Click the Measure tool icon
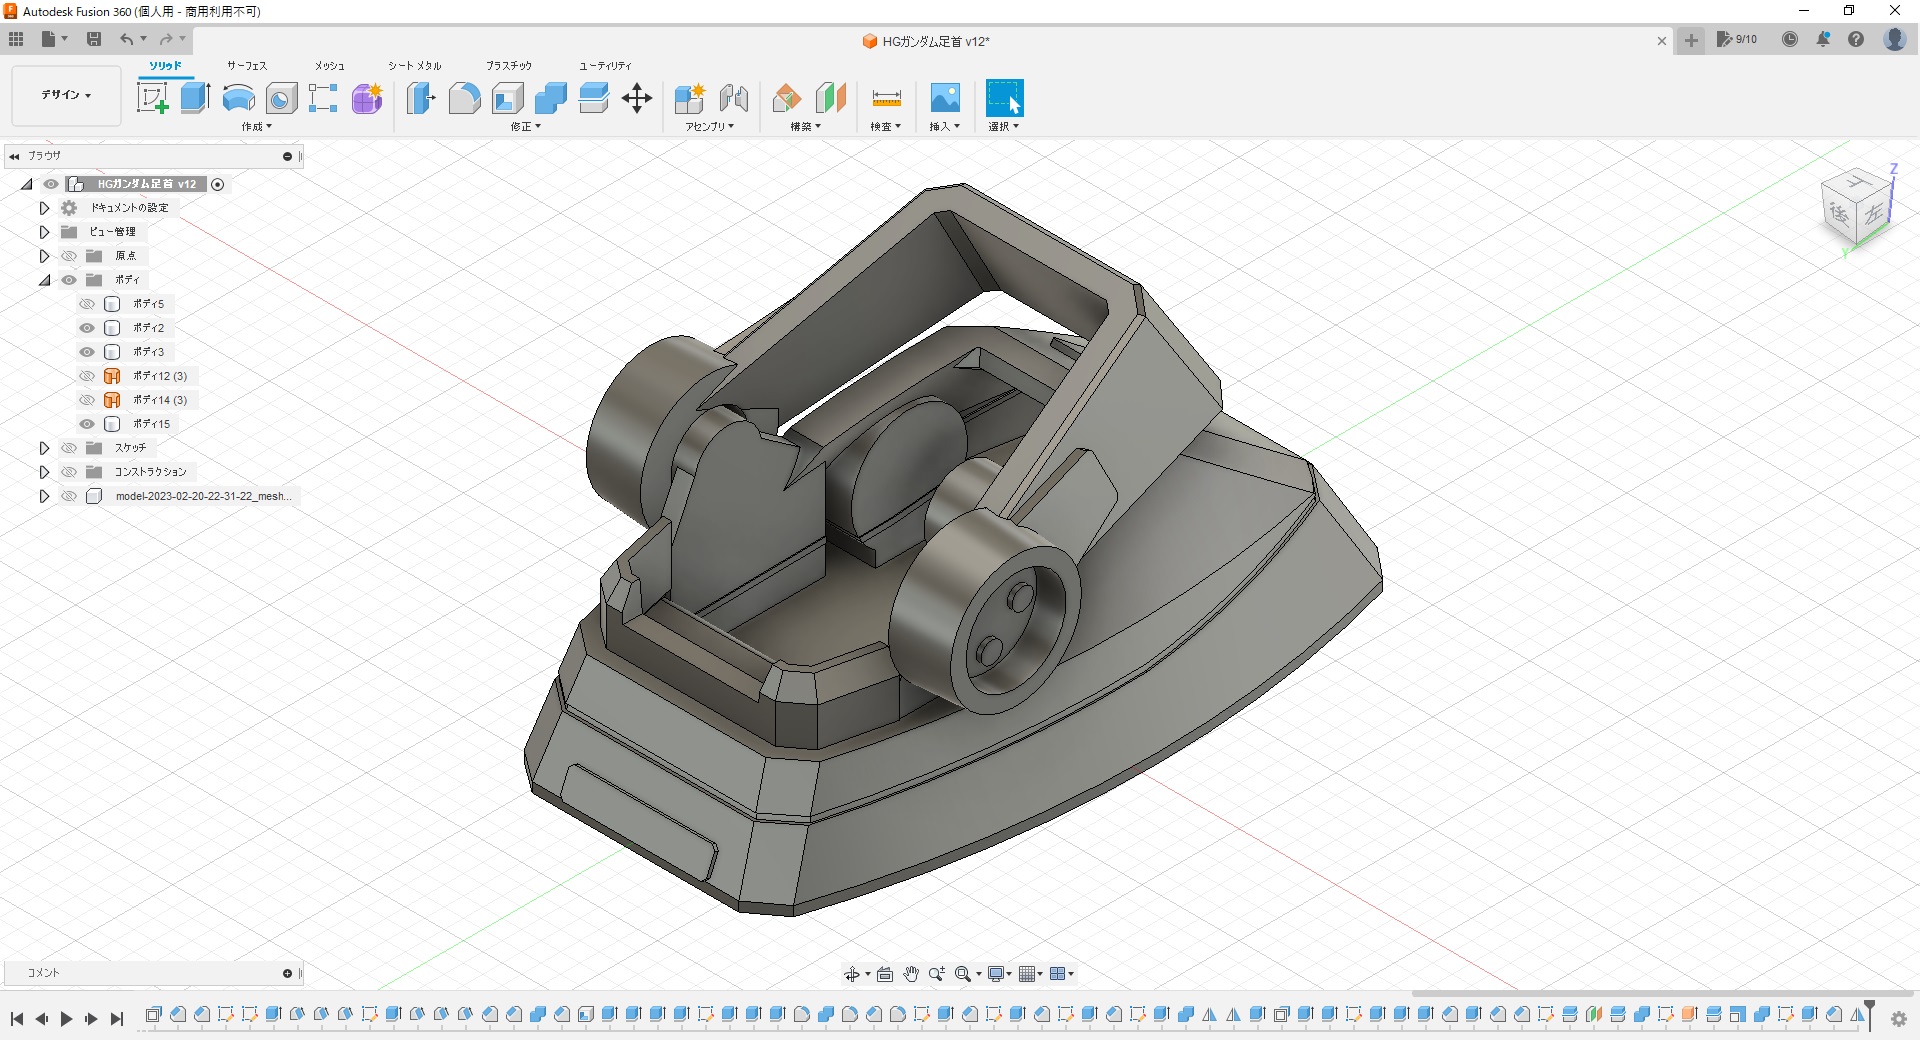The height and width of the screenshot is (1040, 1920). click(886, 98)
